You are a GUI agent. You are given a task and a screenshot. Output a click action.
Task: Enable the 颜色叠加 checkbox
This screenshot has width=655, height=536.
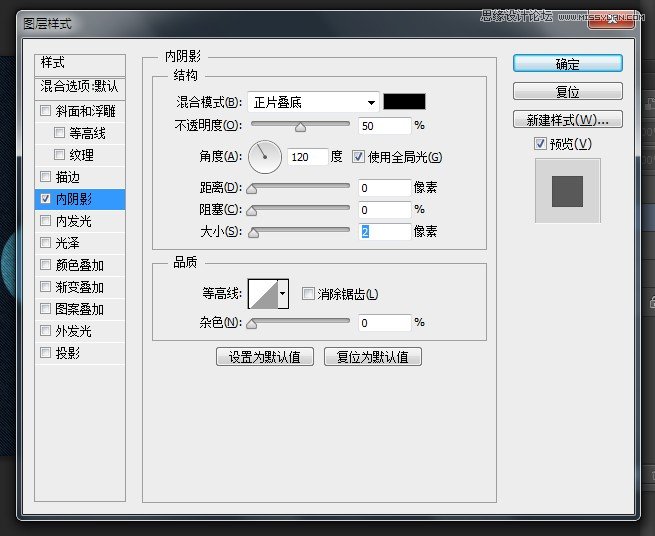45,265
